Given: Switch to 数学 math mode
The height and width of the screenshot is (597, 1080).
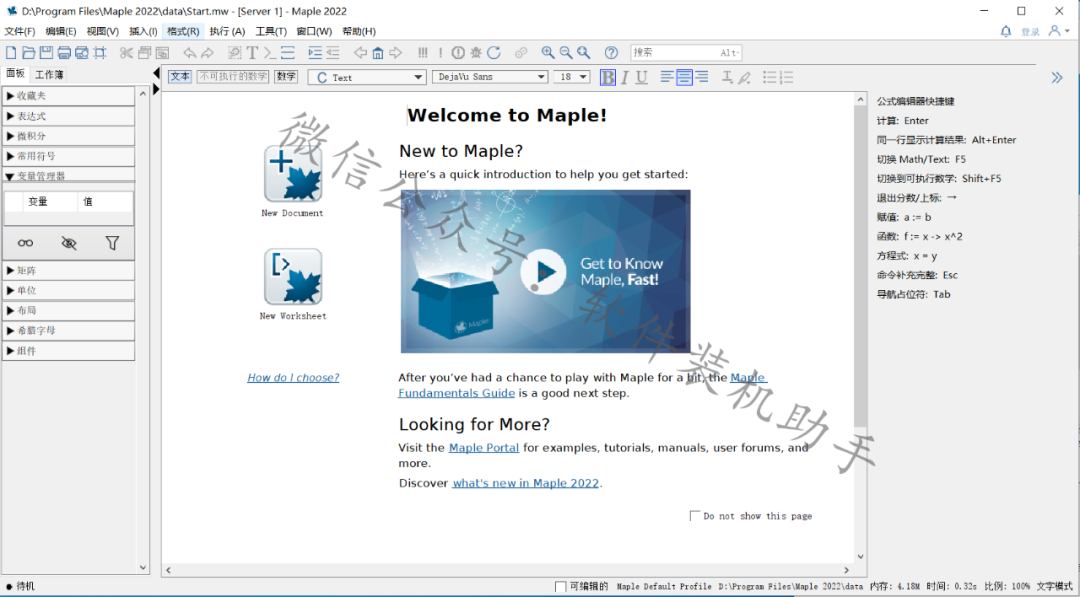Looking at the screenshot, I should point(286,76).
